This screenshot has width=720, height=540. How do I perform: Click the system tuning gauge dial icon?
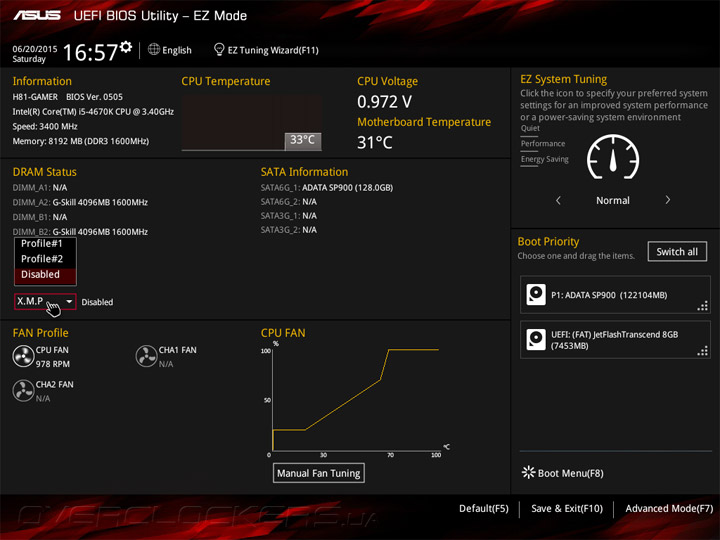click(613, 157)
